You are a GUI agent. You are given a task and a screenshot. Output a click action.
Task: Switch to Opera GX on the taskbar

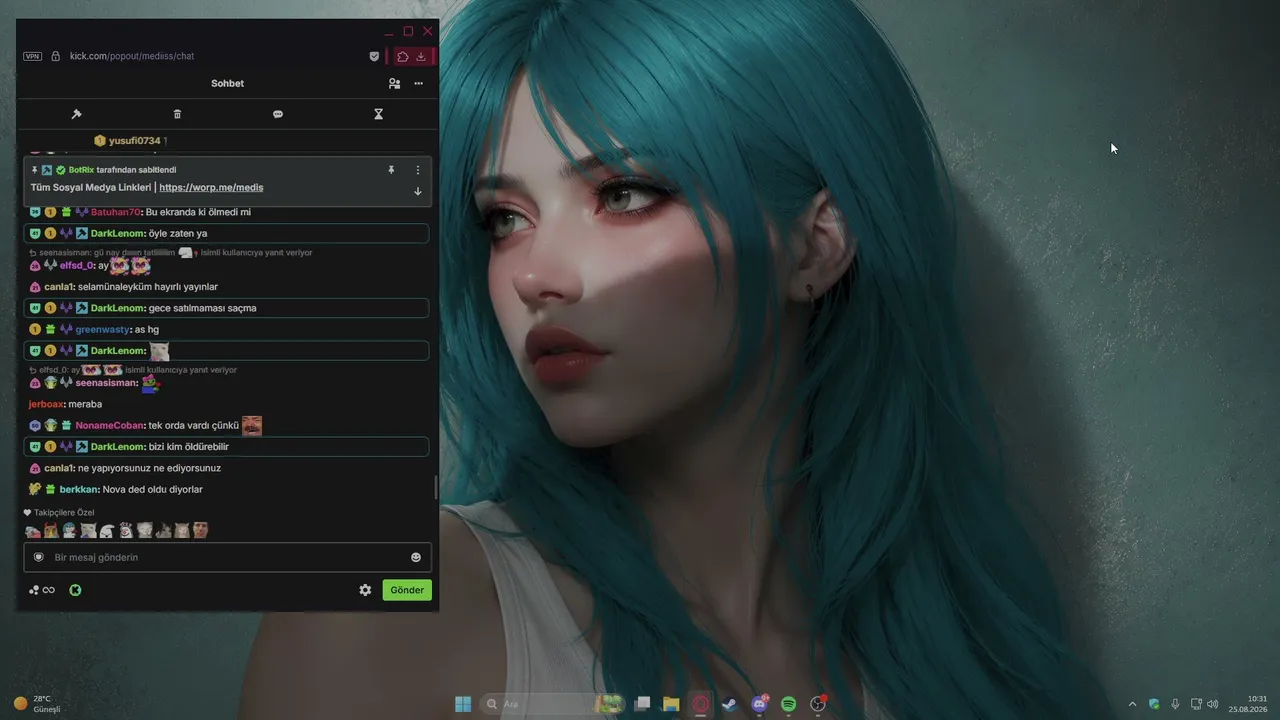tap(701, 704)
